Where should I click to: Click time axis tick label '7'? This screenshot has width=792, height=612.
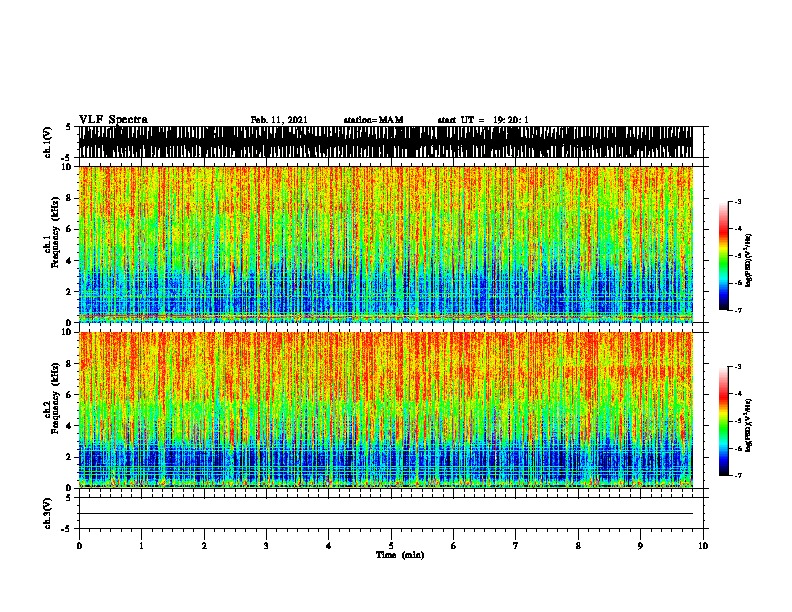coord(516,546)
